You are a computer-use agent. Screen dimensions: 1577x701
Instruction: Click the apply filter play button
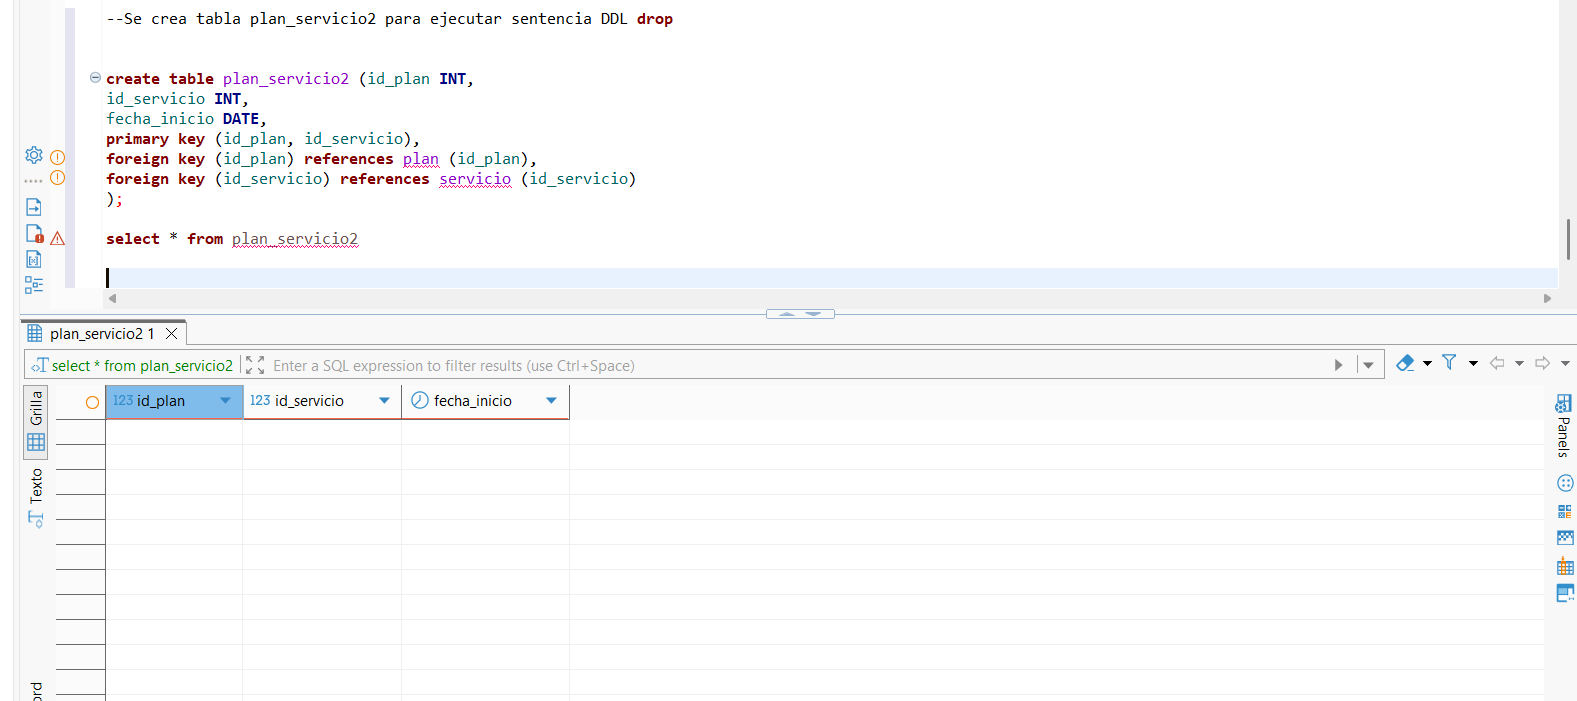(x=1338, y=365)
